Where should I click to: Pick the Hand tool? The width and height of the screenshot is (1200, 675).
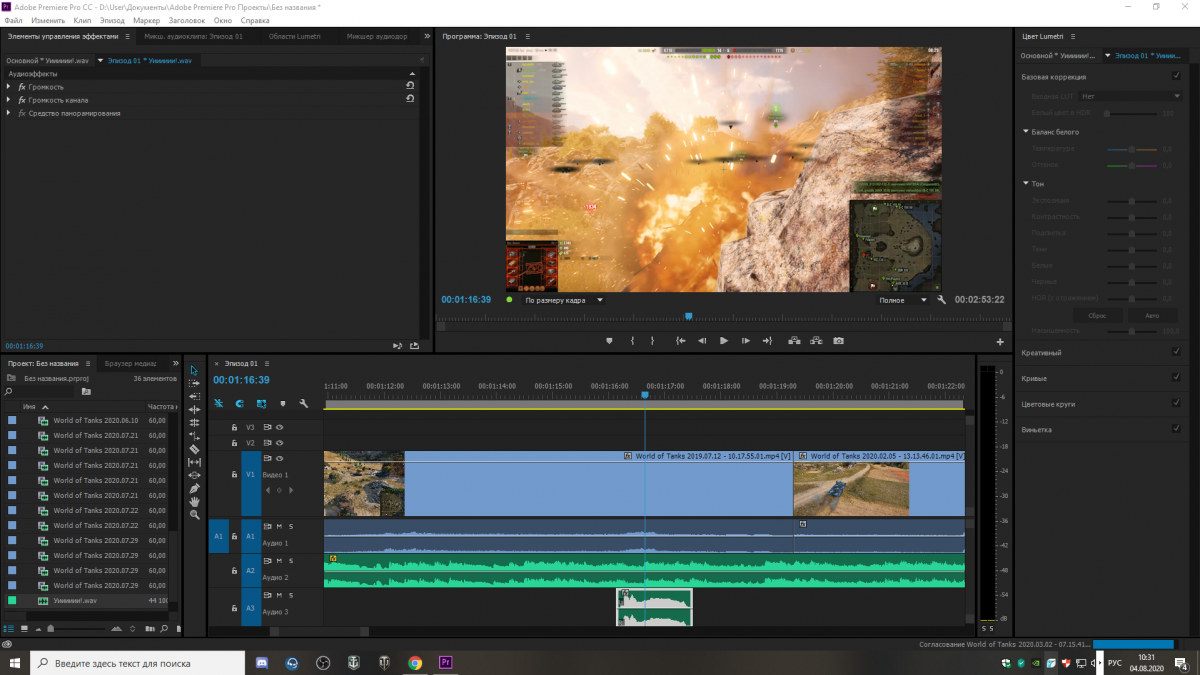click(x=195, y=501)
